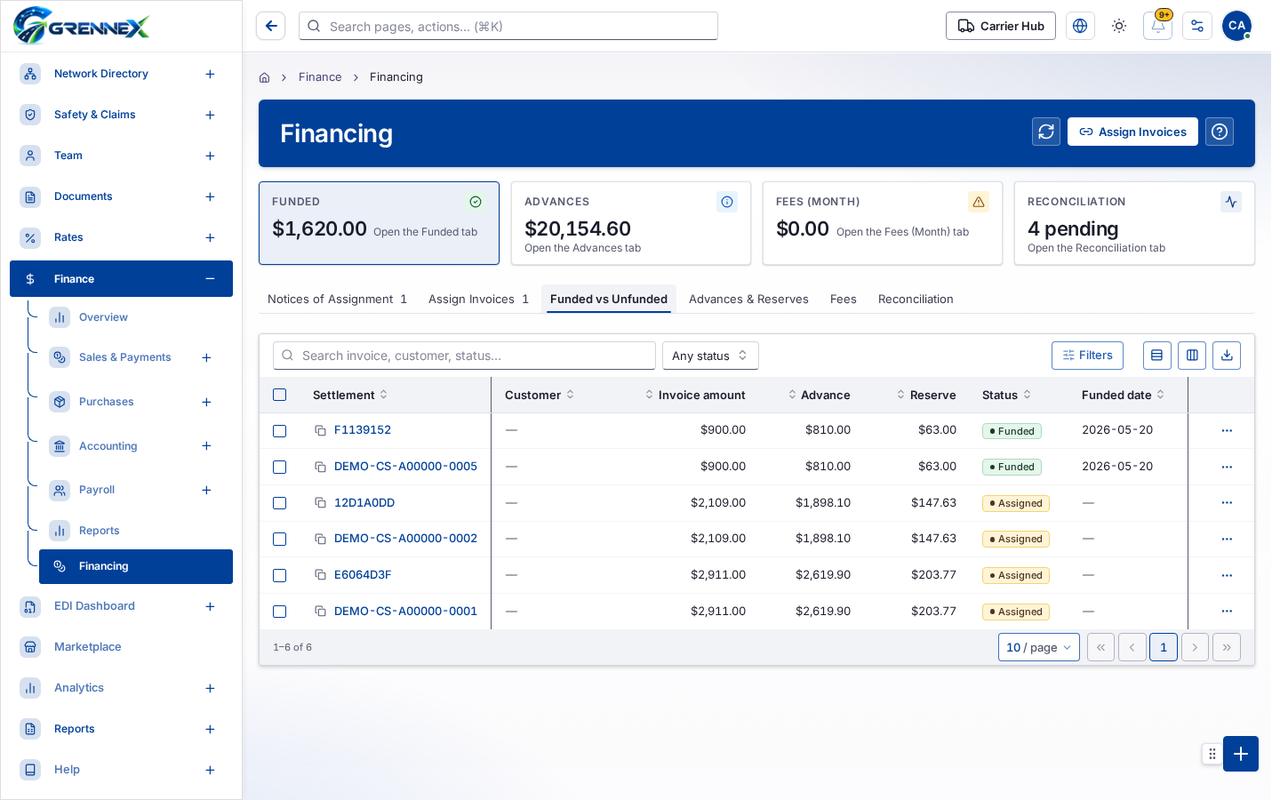The image size is (1280, 800).
Task: Open the Filters button
Action: (1087, 355)
